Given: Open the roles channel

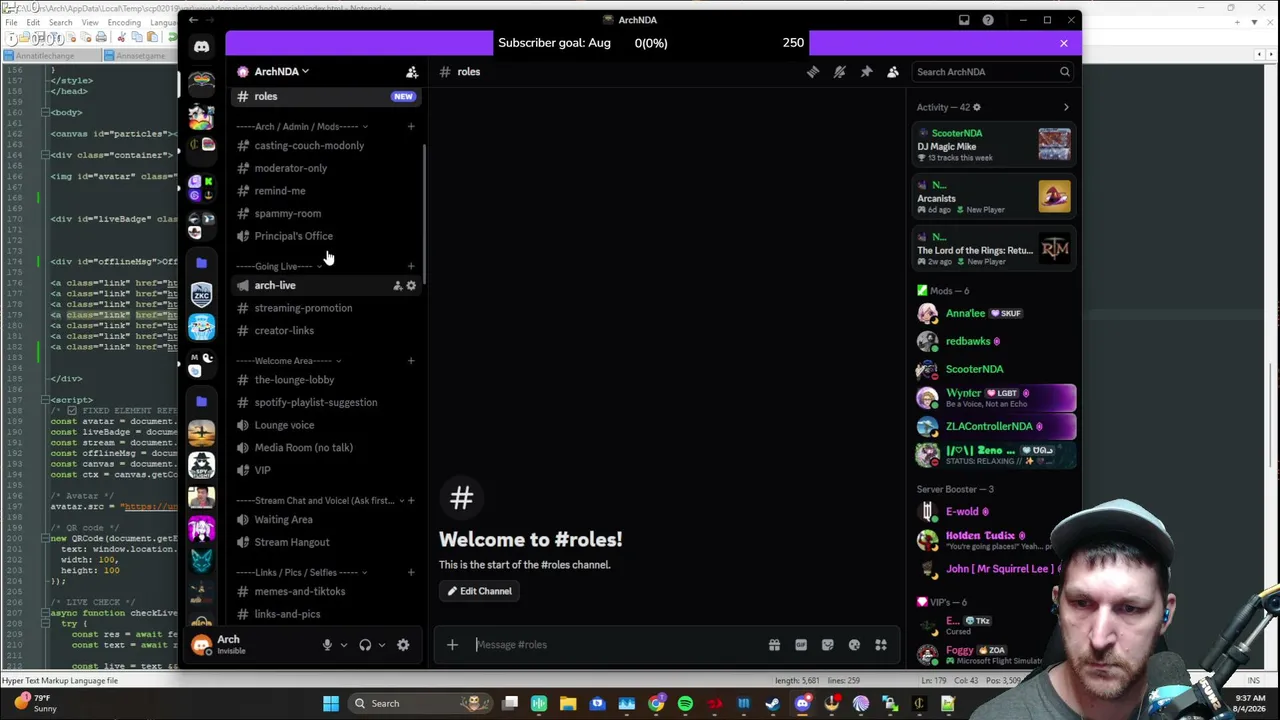Looking at the screenshot, I should 328,96.
